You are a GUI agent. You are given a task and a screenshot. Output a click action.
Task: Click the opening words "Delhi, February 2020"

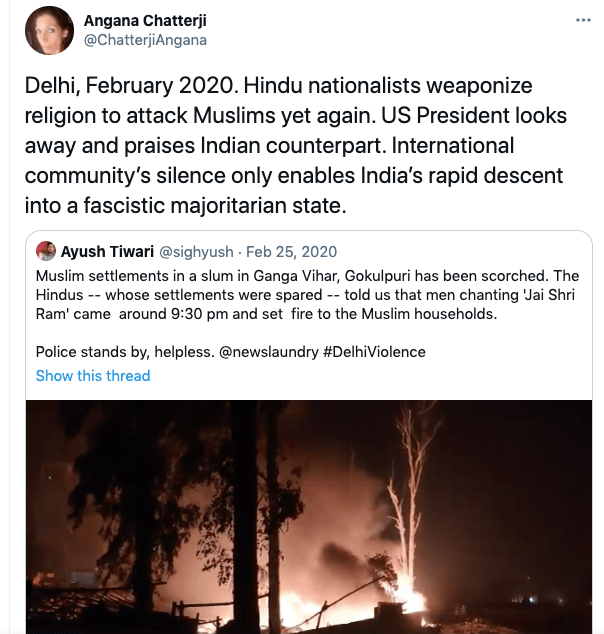coord(110,87)
